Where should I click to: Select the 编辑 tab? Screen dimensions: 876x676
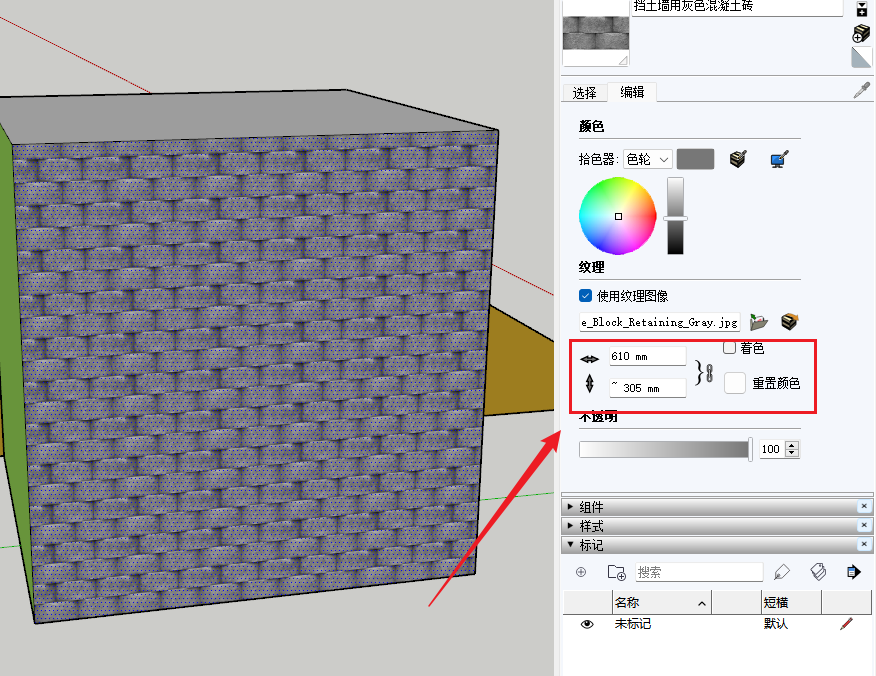632,92
